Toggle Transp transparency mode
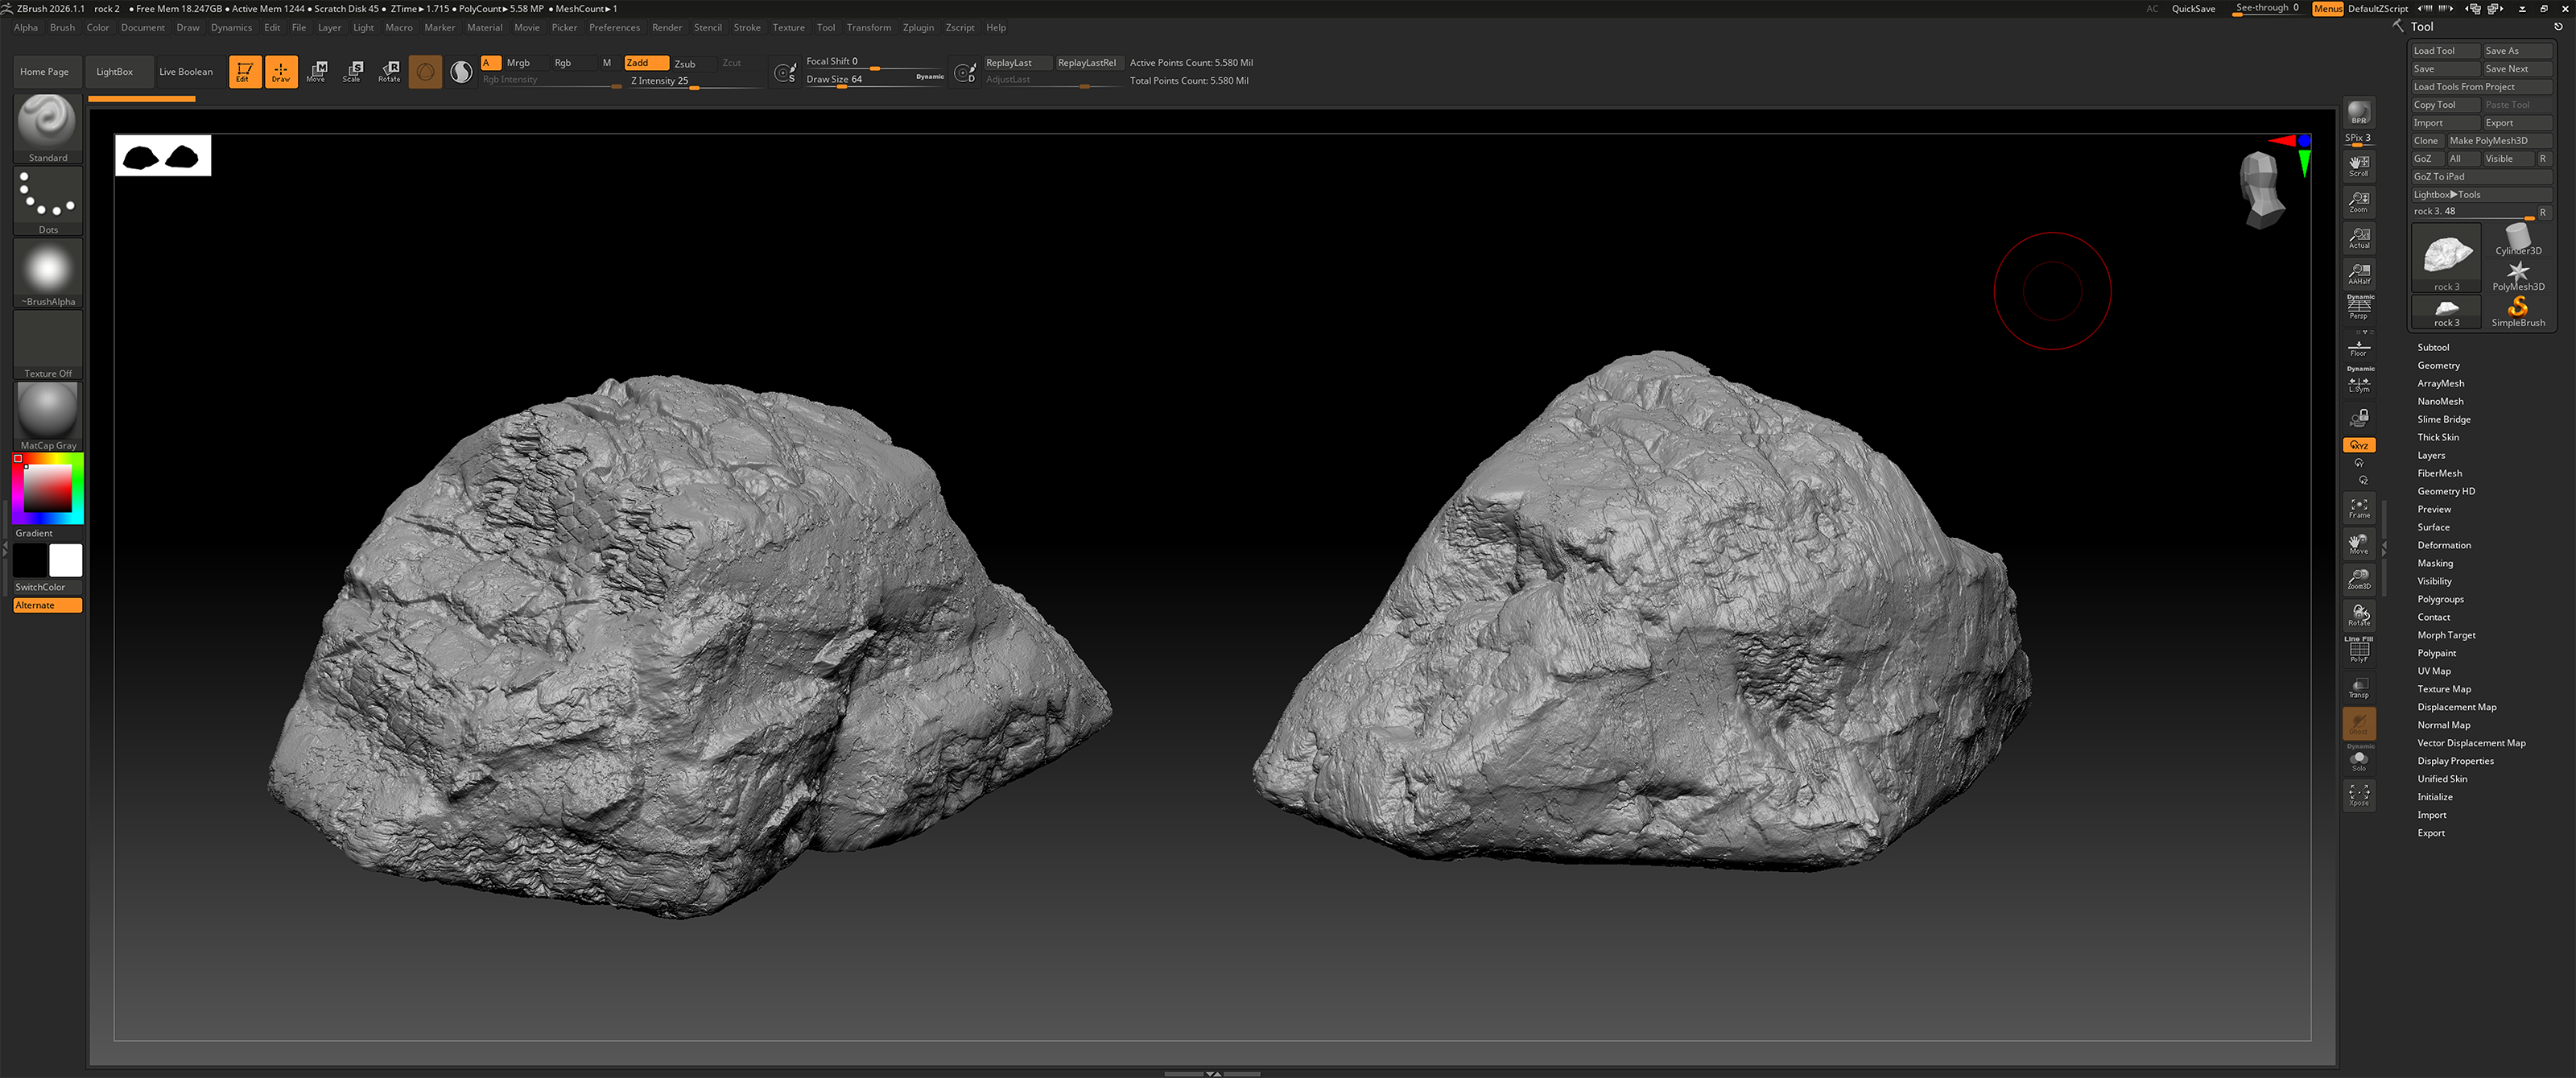Image resolution: width=2576 pixels, height=1078 pixels. [x=2358, y=687]
